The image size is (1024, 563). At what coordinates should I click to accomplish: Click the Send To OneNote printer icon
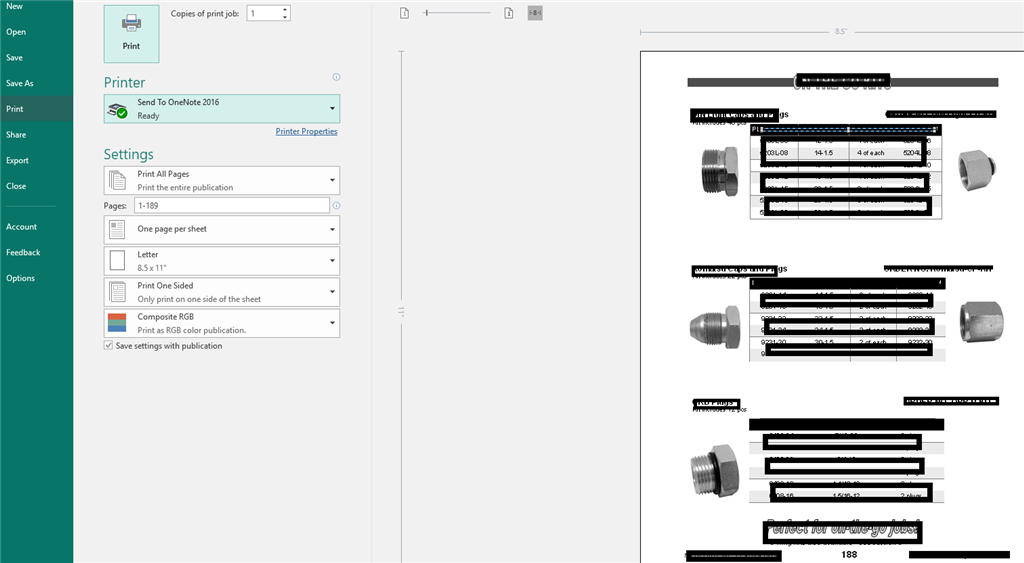(x=118, y=110)
